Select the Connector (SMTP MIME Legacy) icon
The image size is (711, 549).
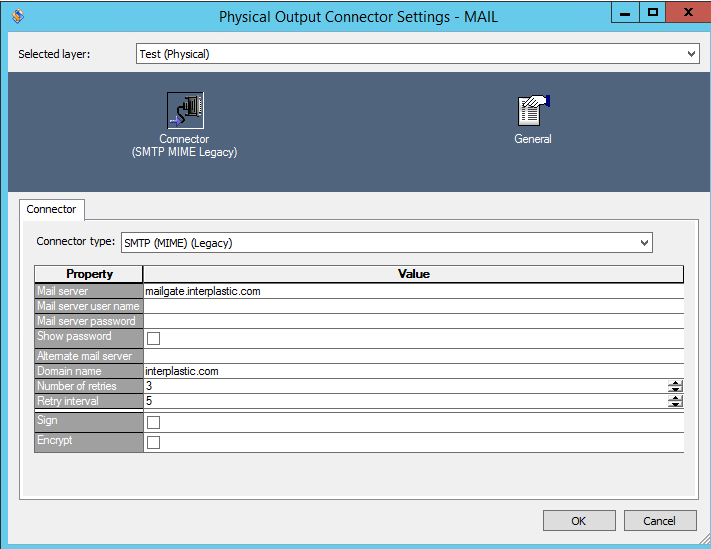(x=185, y=110)
